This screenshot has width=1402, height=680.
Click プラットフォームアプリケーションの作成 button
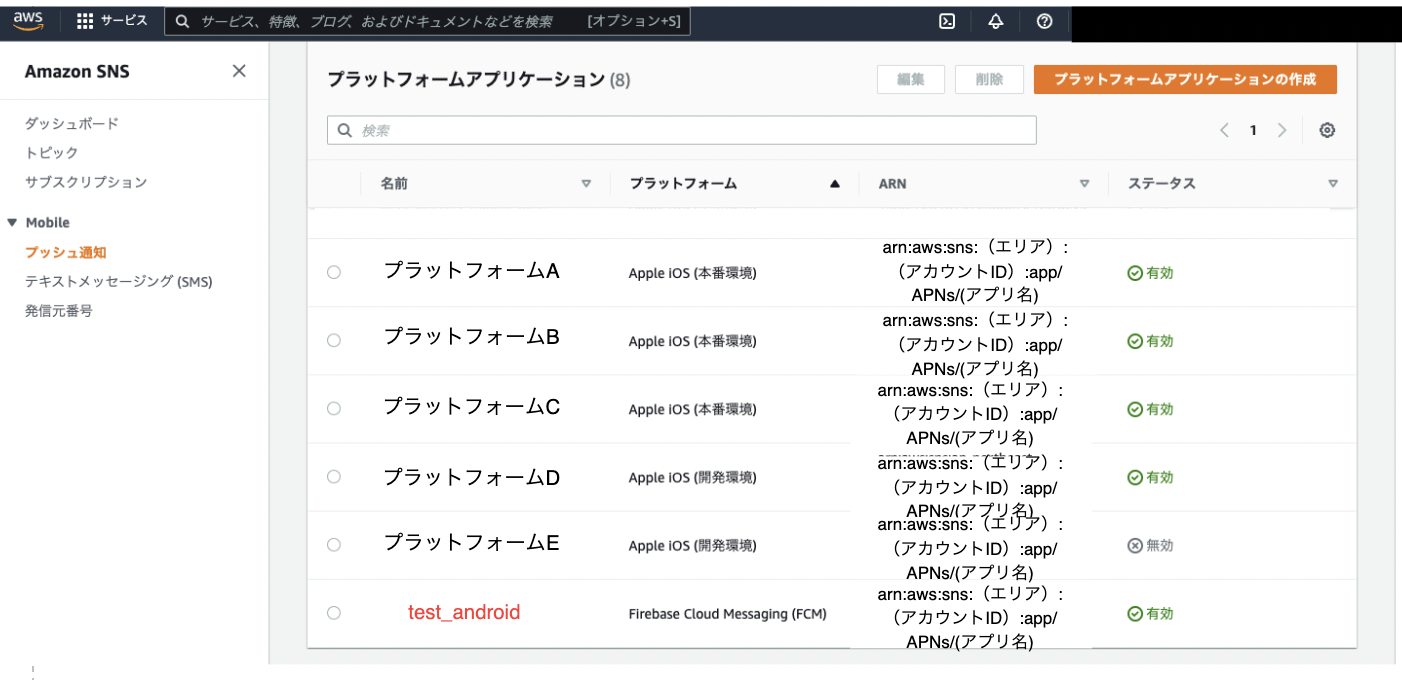(x=1185, y=80)
